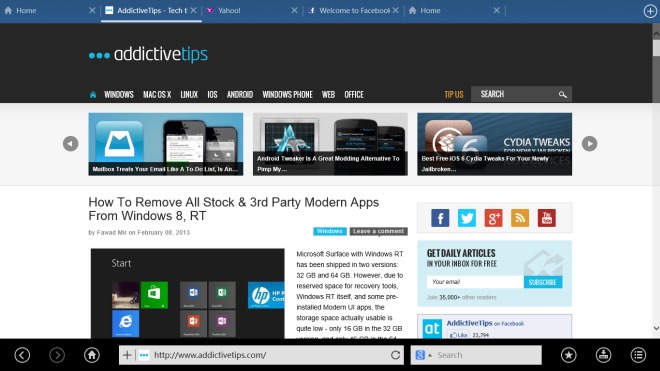Screen dimensions: 660x371
Task: Go back using the back arrow button
Action: tap(22, 355)
